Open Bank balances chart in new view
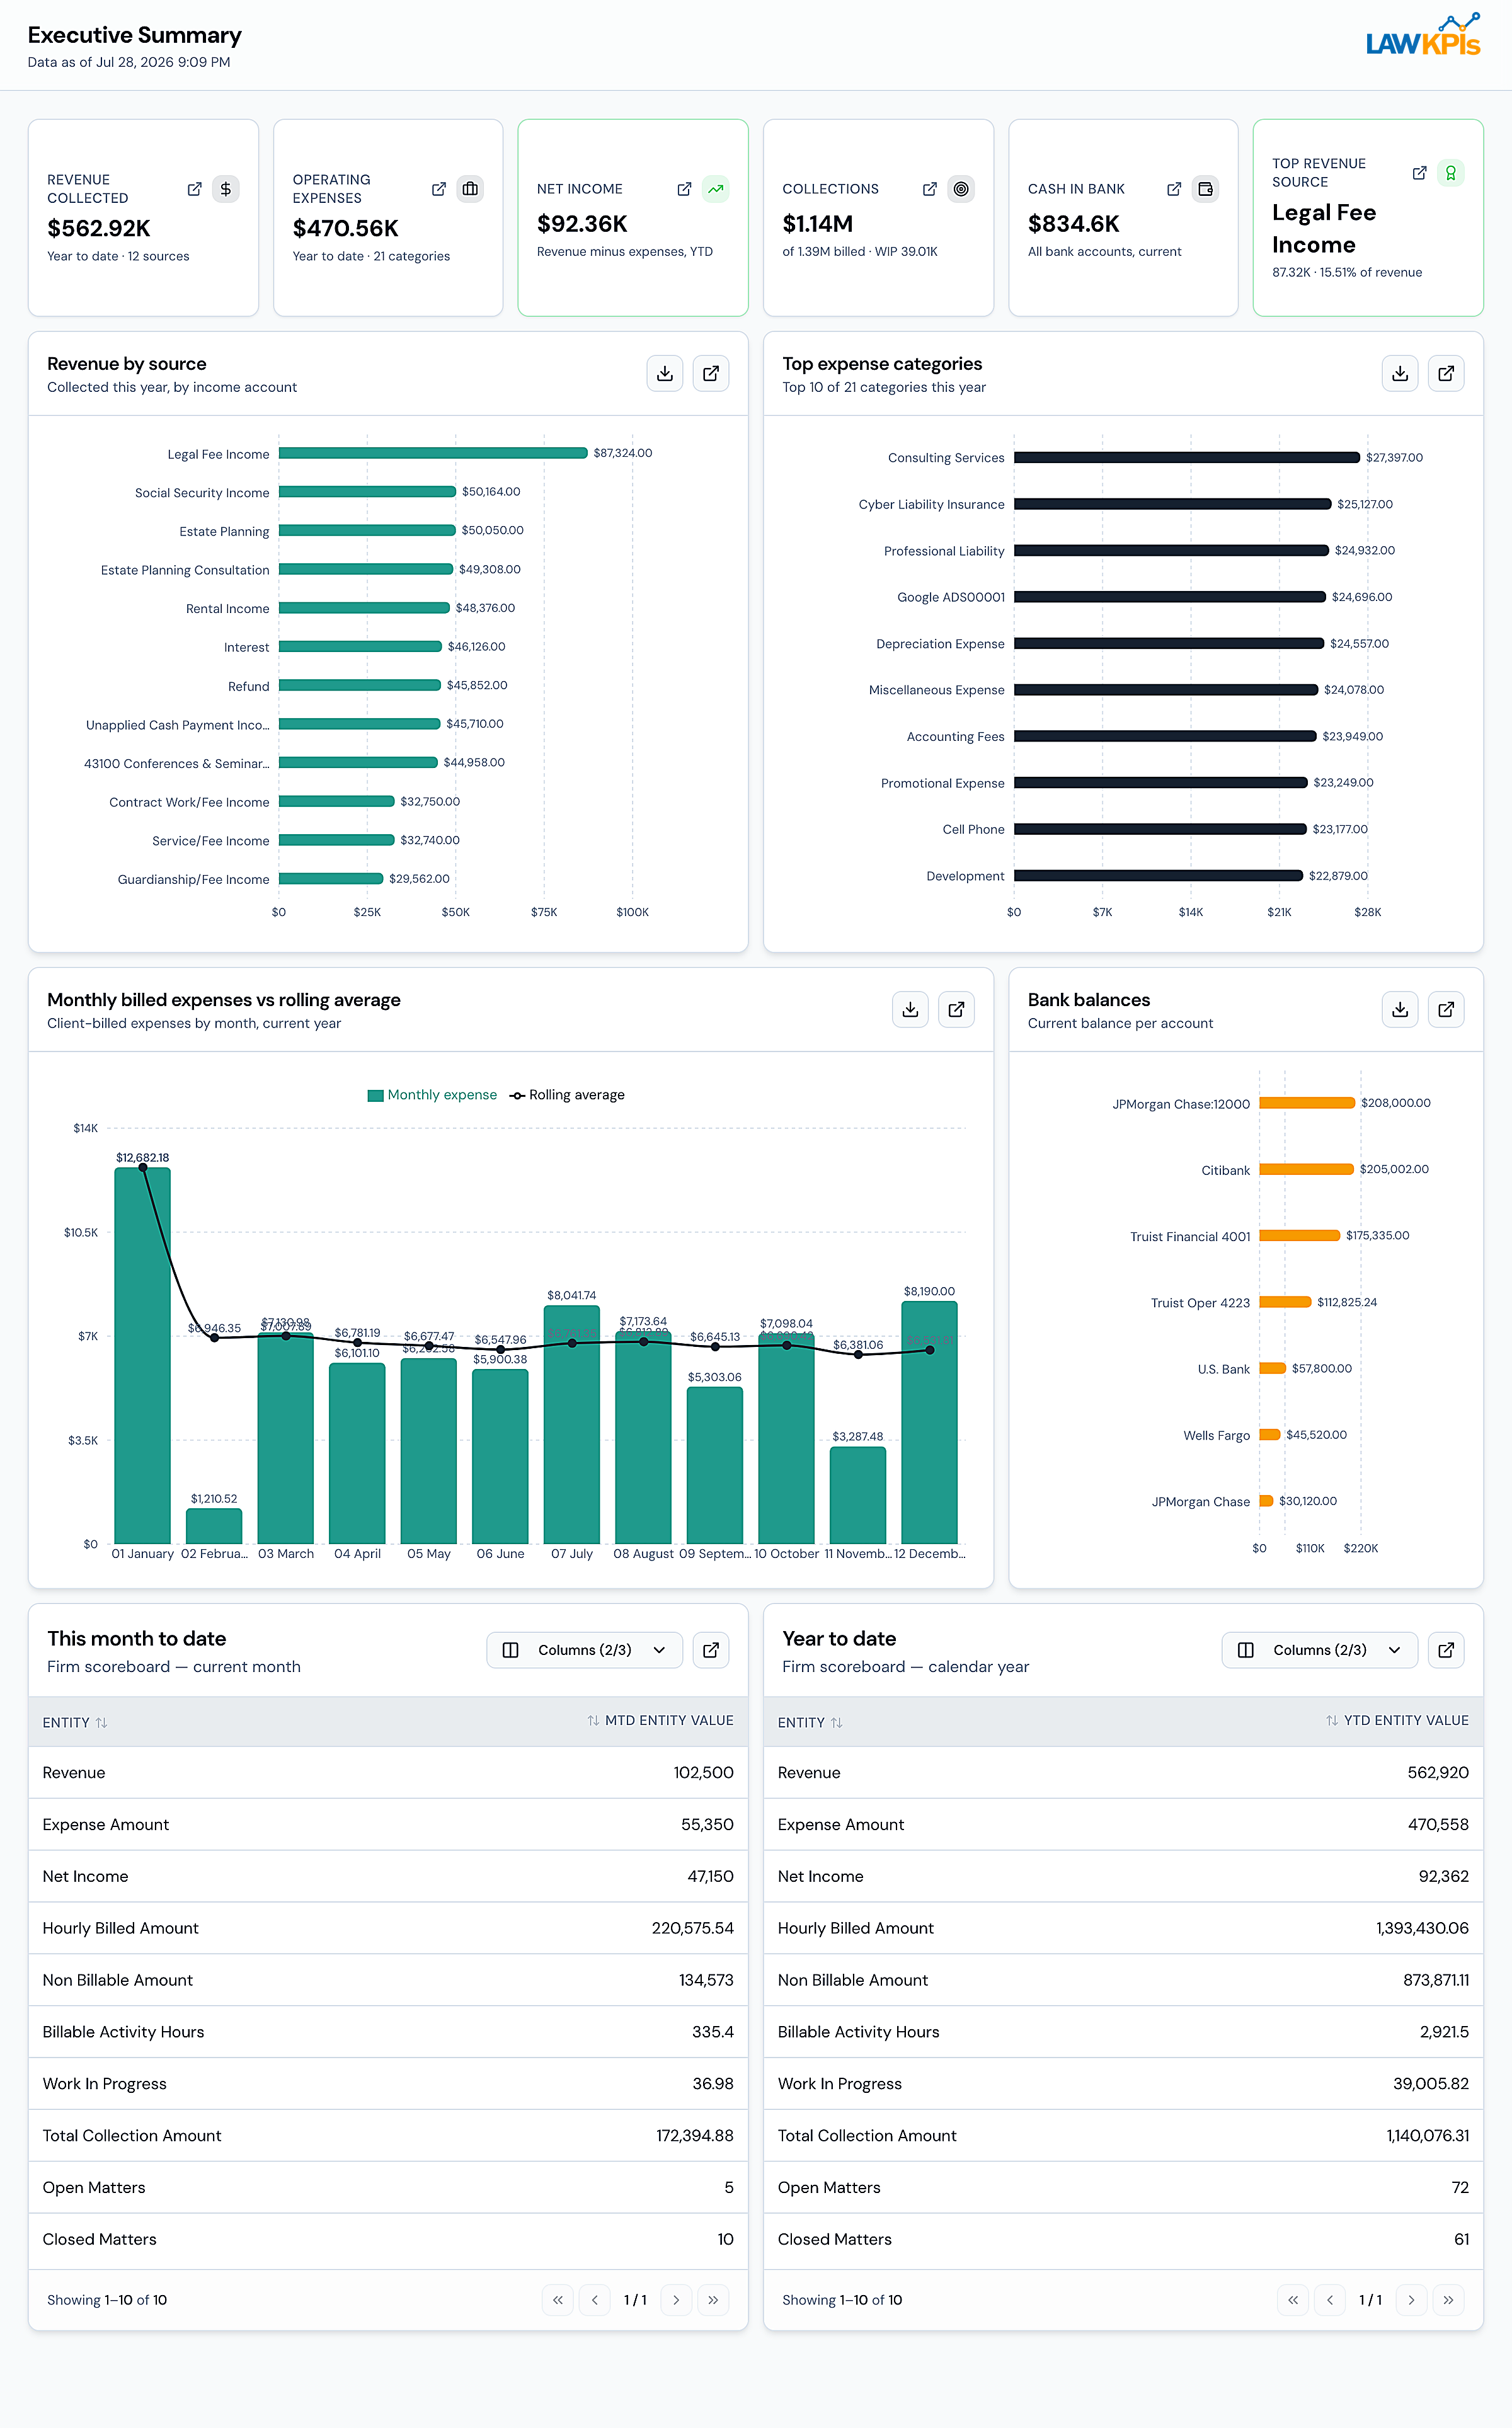 pos(1446,1010)
